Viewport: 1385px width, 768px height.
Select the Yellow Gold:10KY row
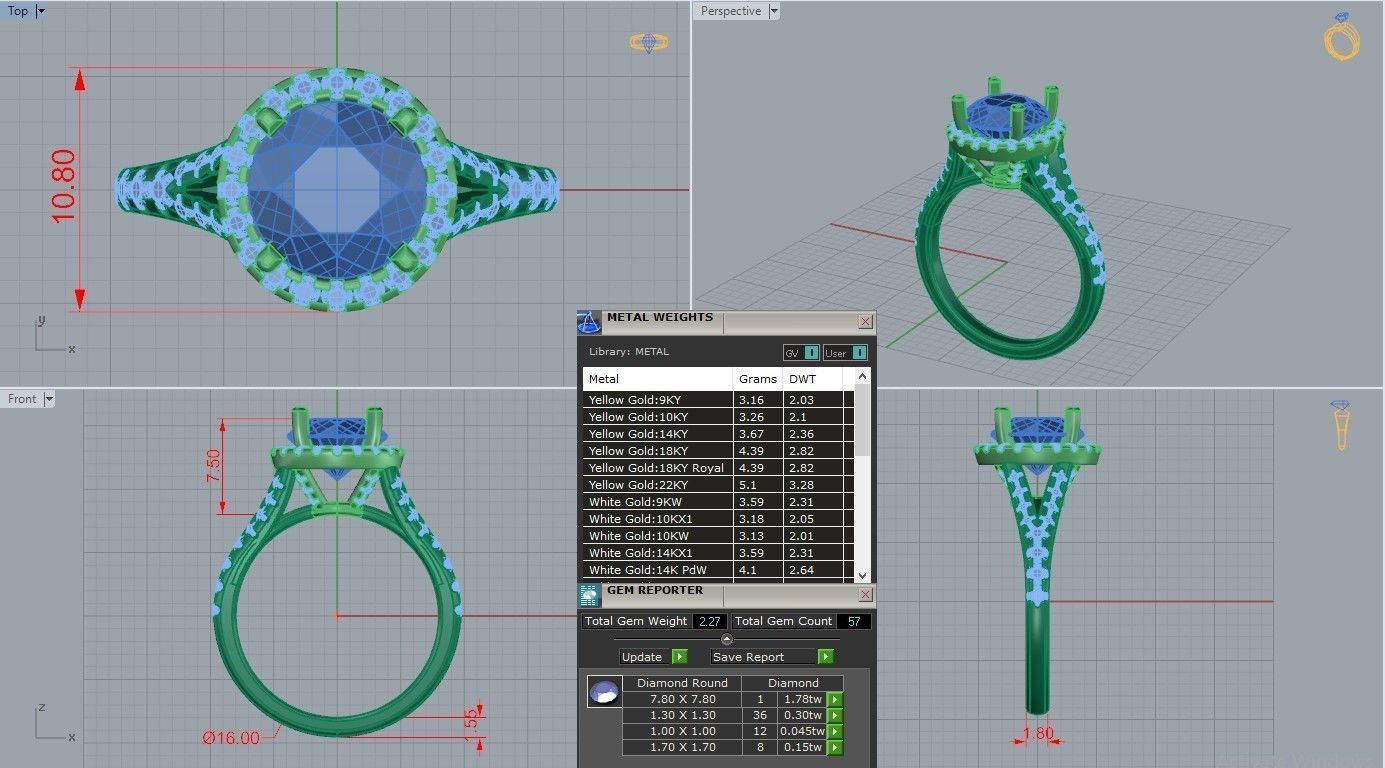click(718, 417)
